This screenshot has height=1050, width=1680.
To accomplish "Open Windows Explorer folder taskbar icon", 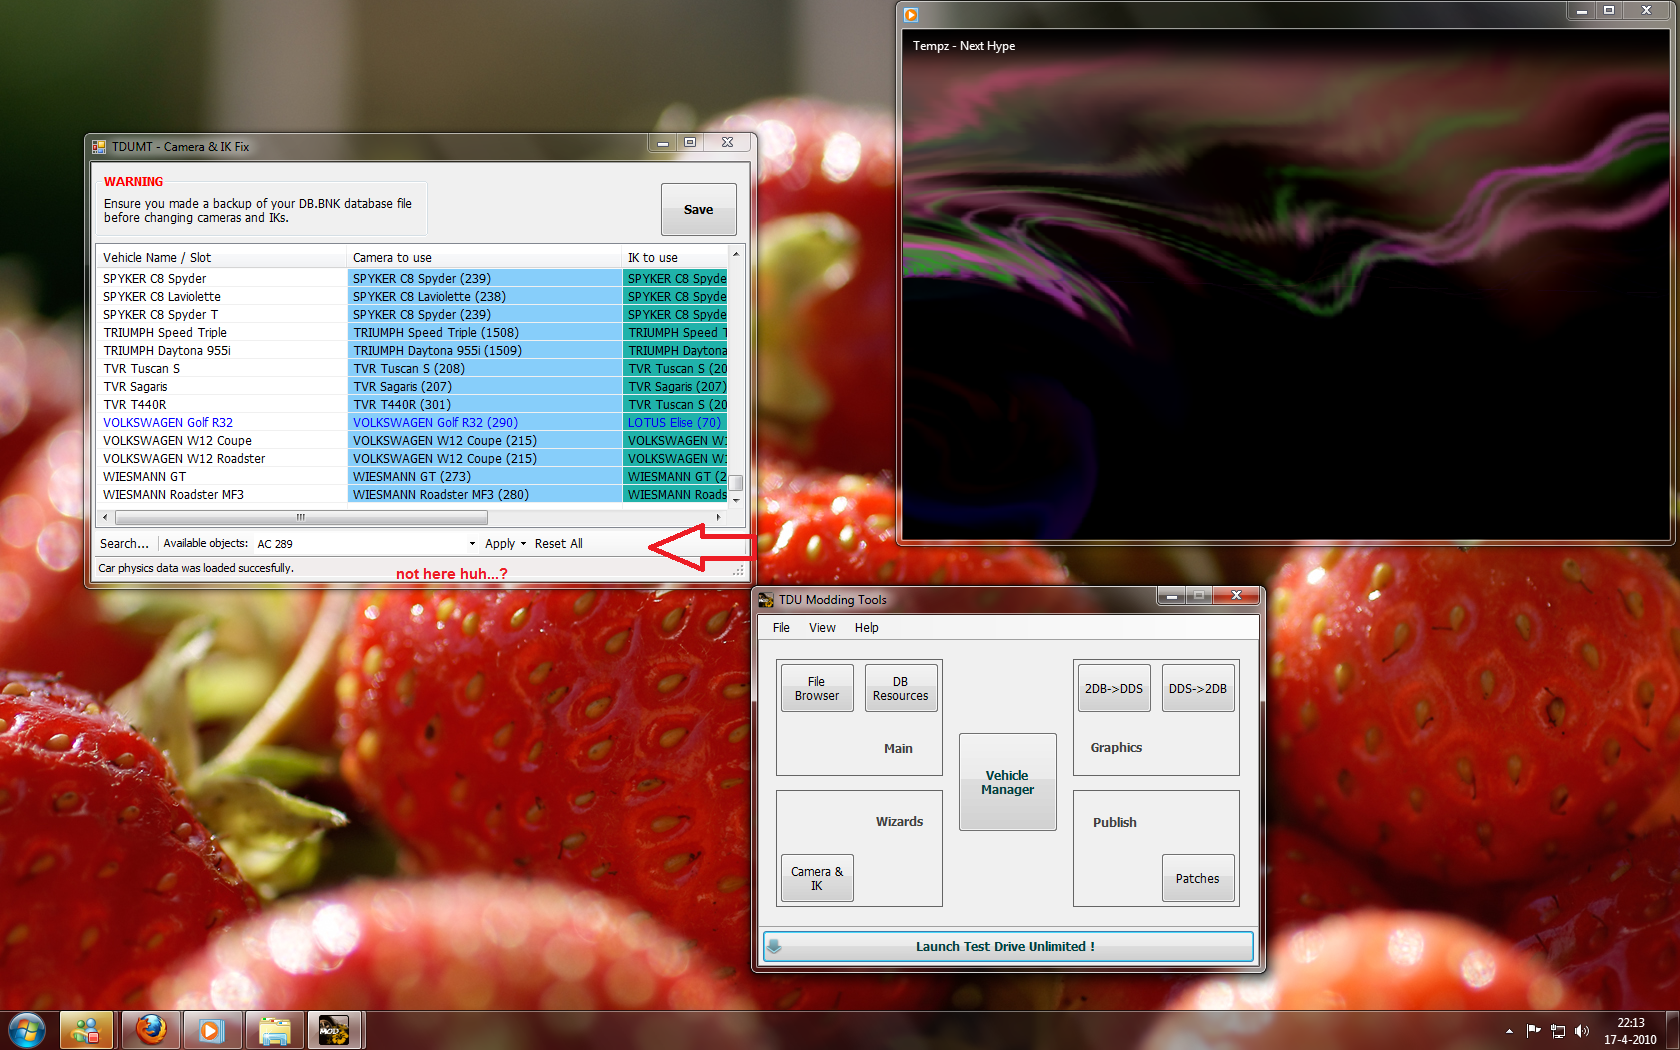I will tap(274, 1029).
